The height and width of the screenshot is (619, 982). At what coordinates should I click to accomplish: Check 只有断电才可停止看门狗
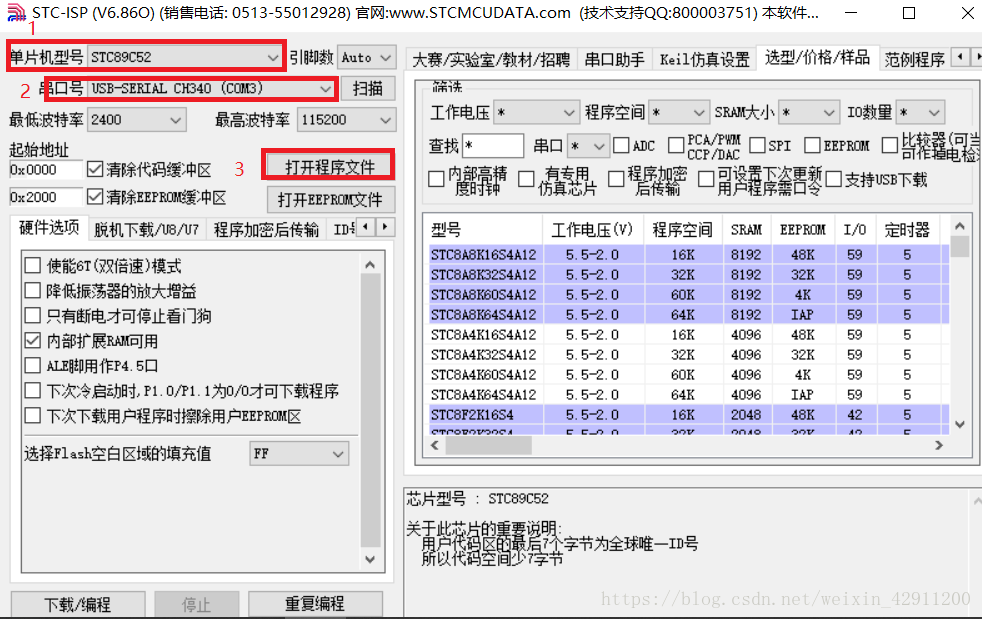(33, 316)
